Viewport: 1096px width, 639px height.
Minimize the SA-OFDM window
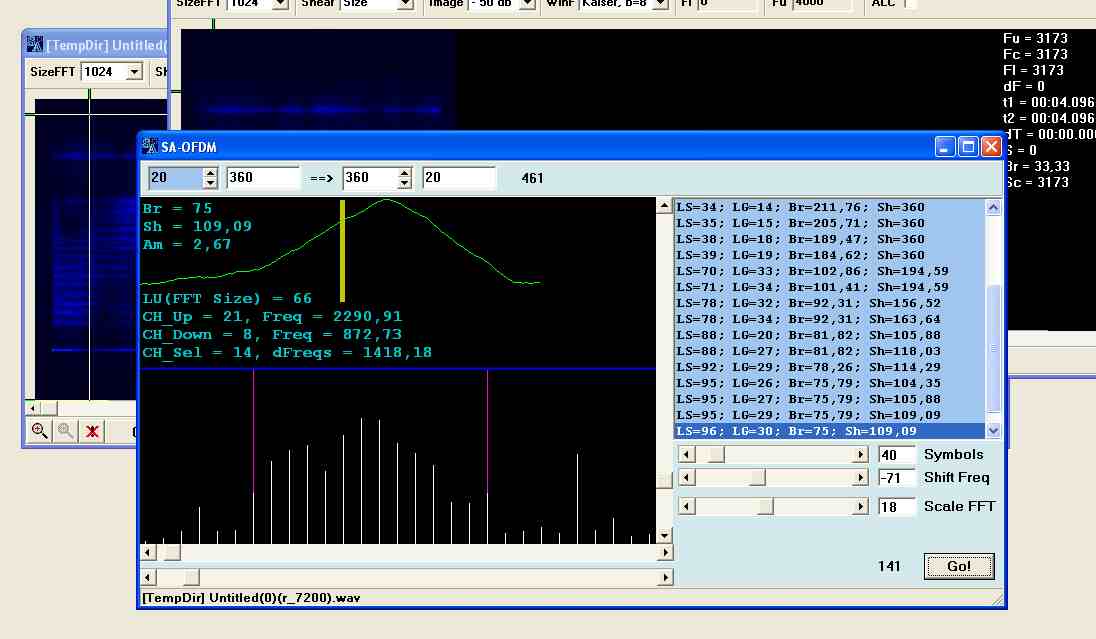click(x=945, y=147)
